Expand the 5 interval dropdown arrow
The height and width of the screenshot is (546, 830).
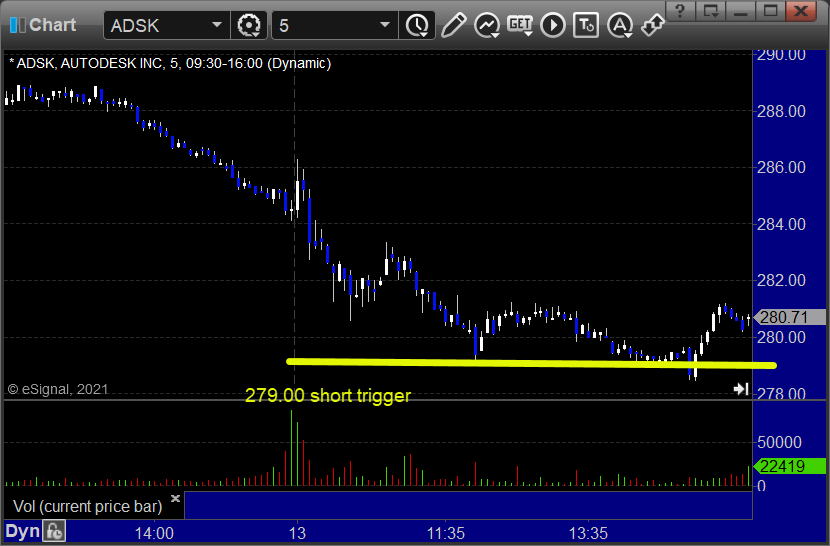385,25
